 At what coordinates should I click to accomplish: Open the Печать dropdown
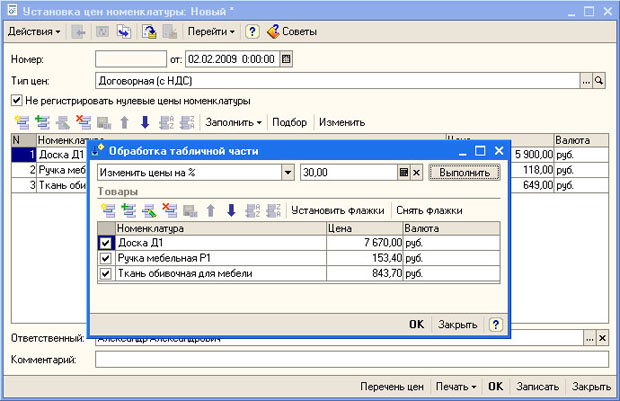click(456, 386)
